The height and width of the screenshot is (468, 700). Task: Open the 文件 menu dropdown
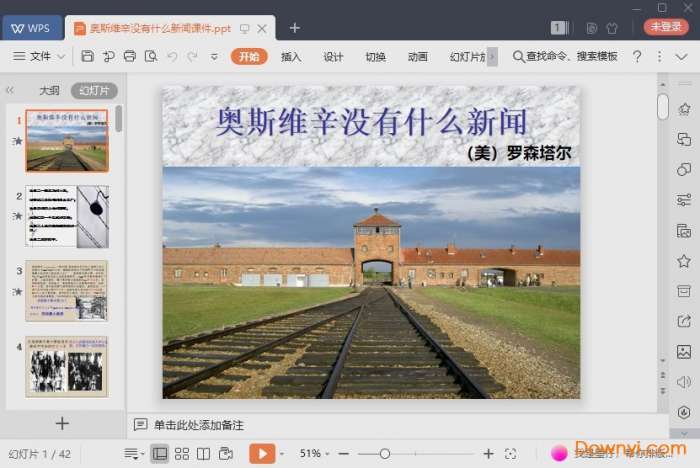[40, 57]
